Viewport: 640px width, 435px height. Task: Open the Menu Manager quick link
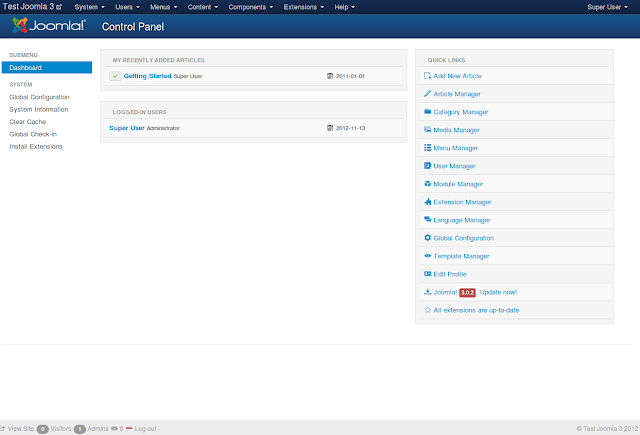pyautogui.click(x=456, y=148)
